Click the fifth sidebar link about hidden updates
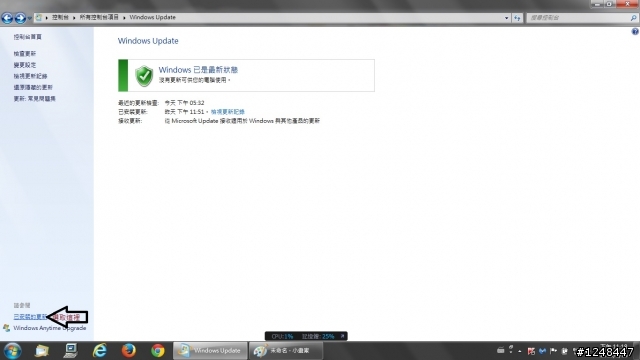The image size is (640, 360). [33, 87]
